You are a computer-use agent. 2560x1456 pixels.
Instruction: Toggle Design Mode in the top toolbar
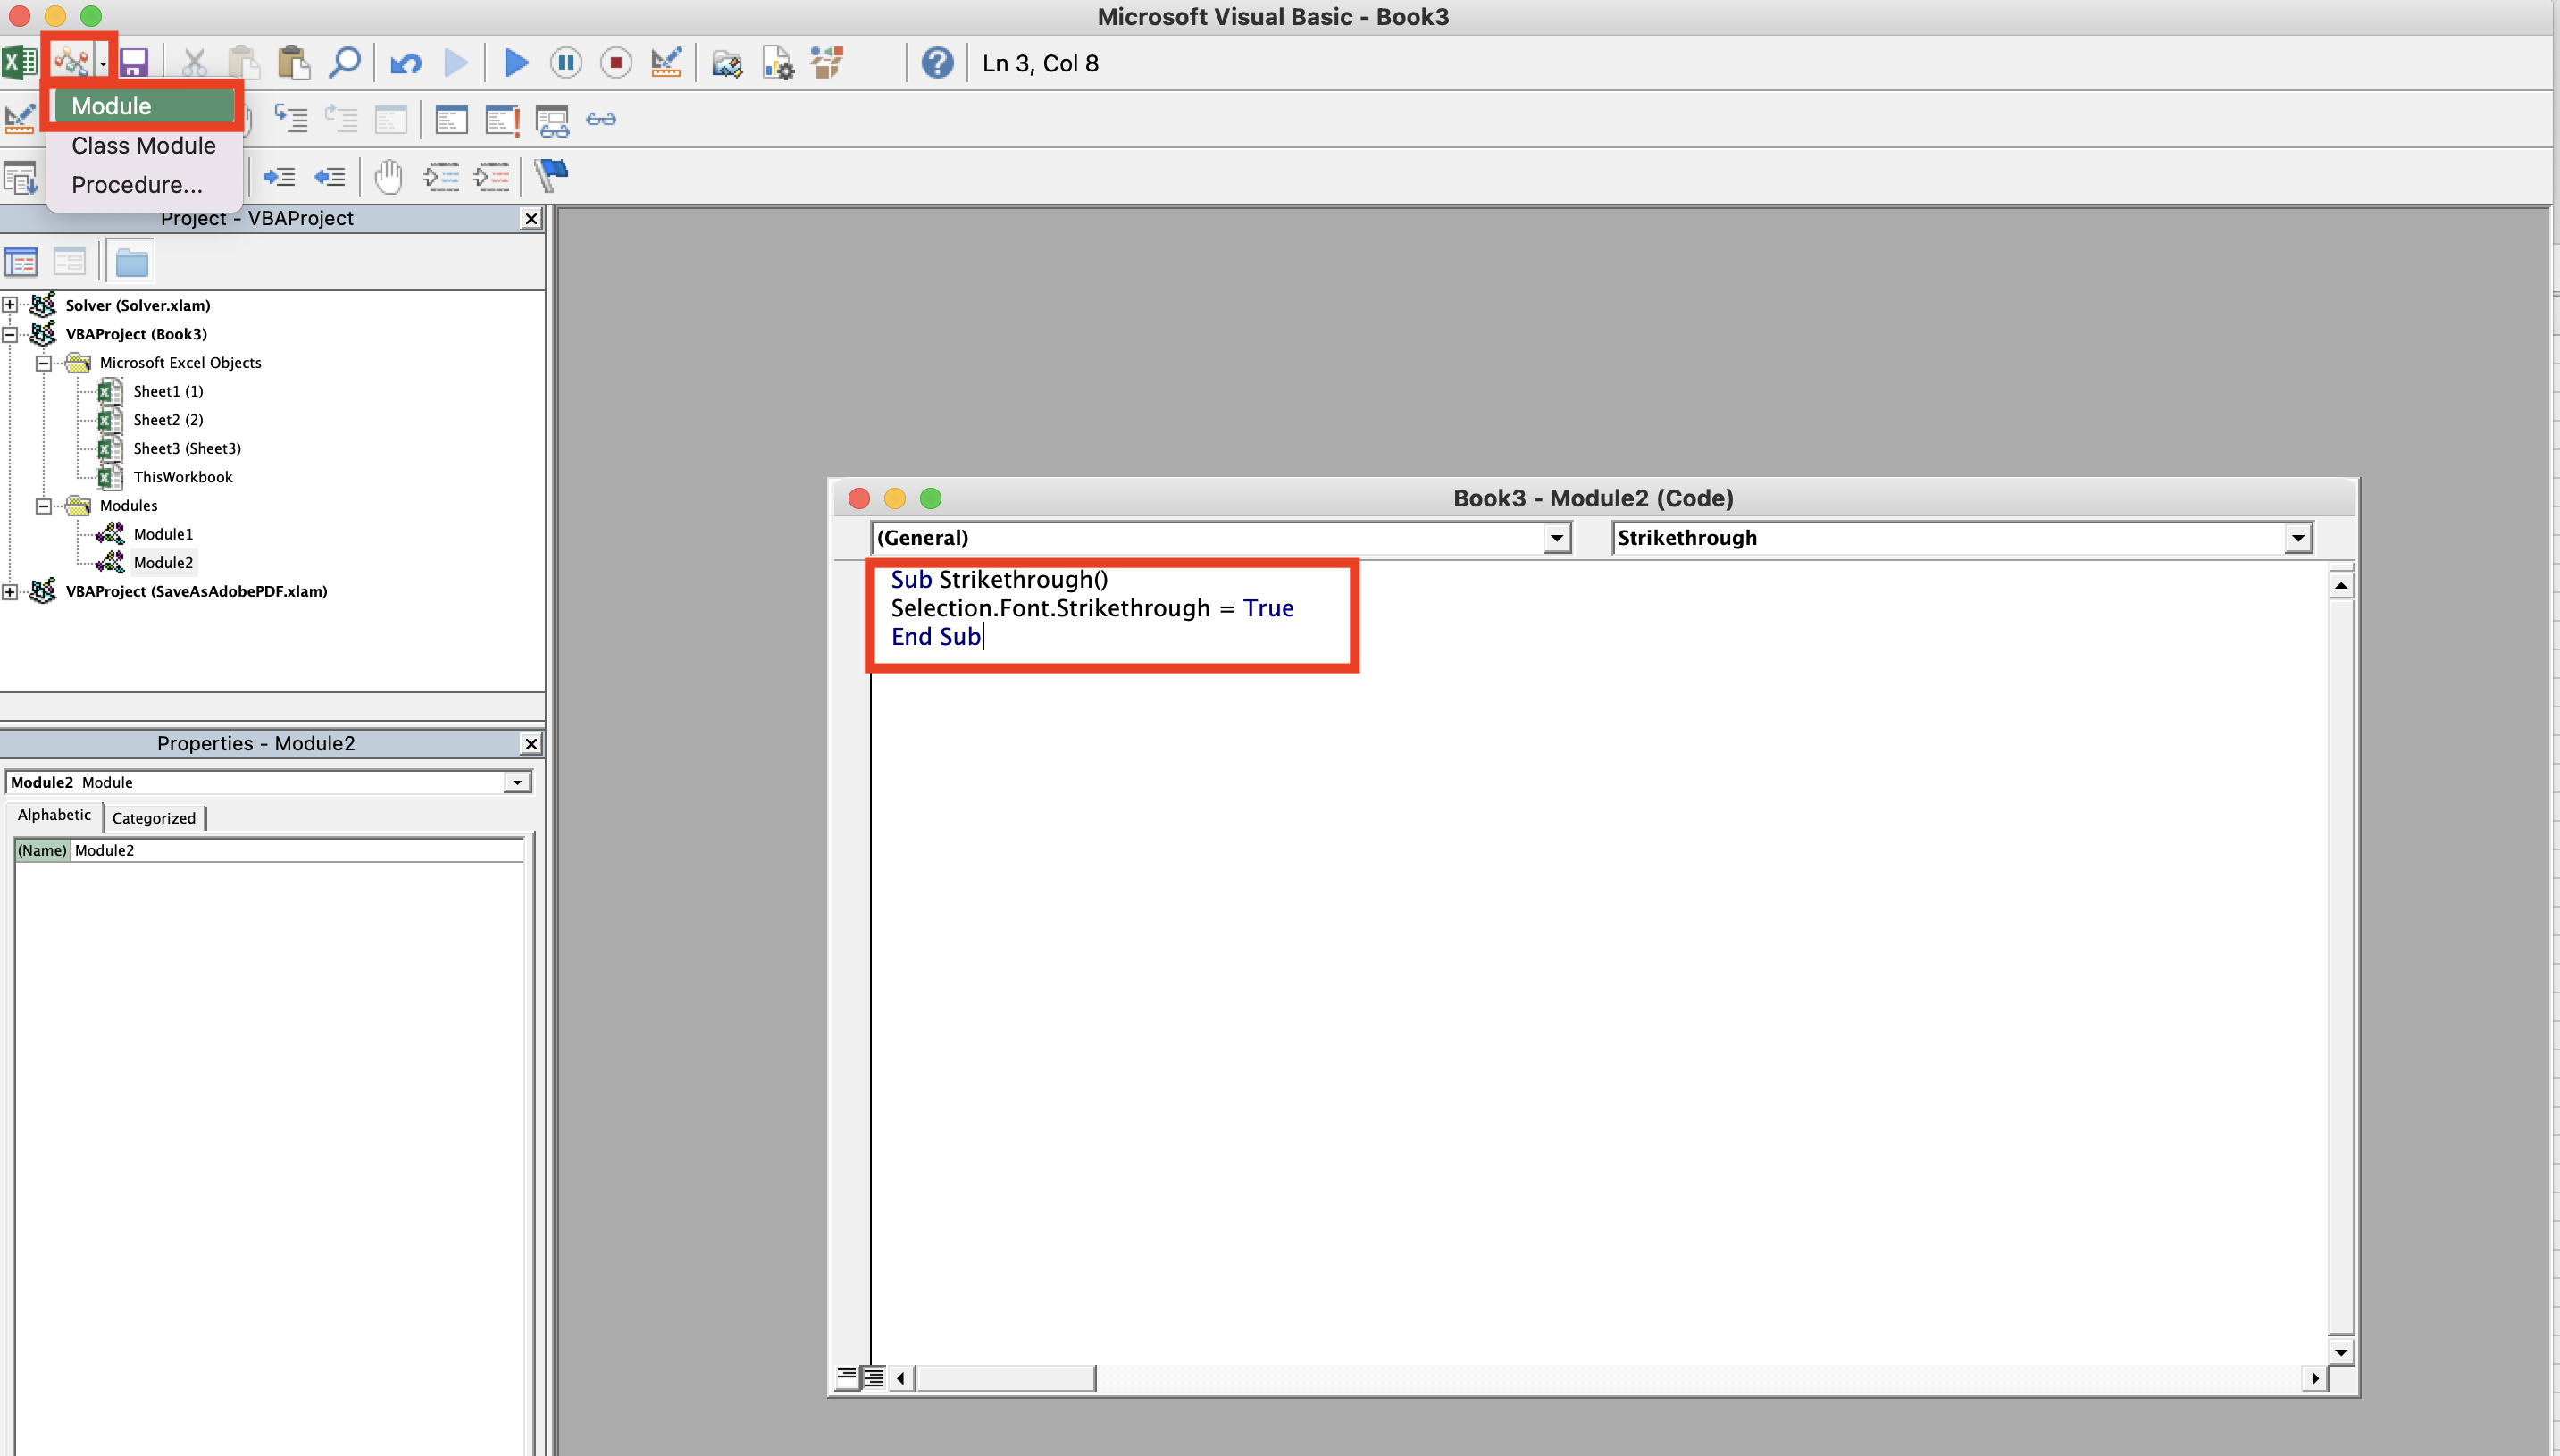point(666,63)
